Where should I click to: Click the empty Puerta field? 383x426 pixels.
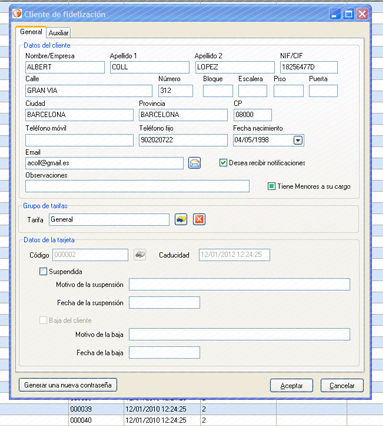tap(323, 91)
